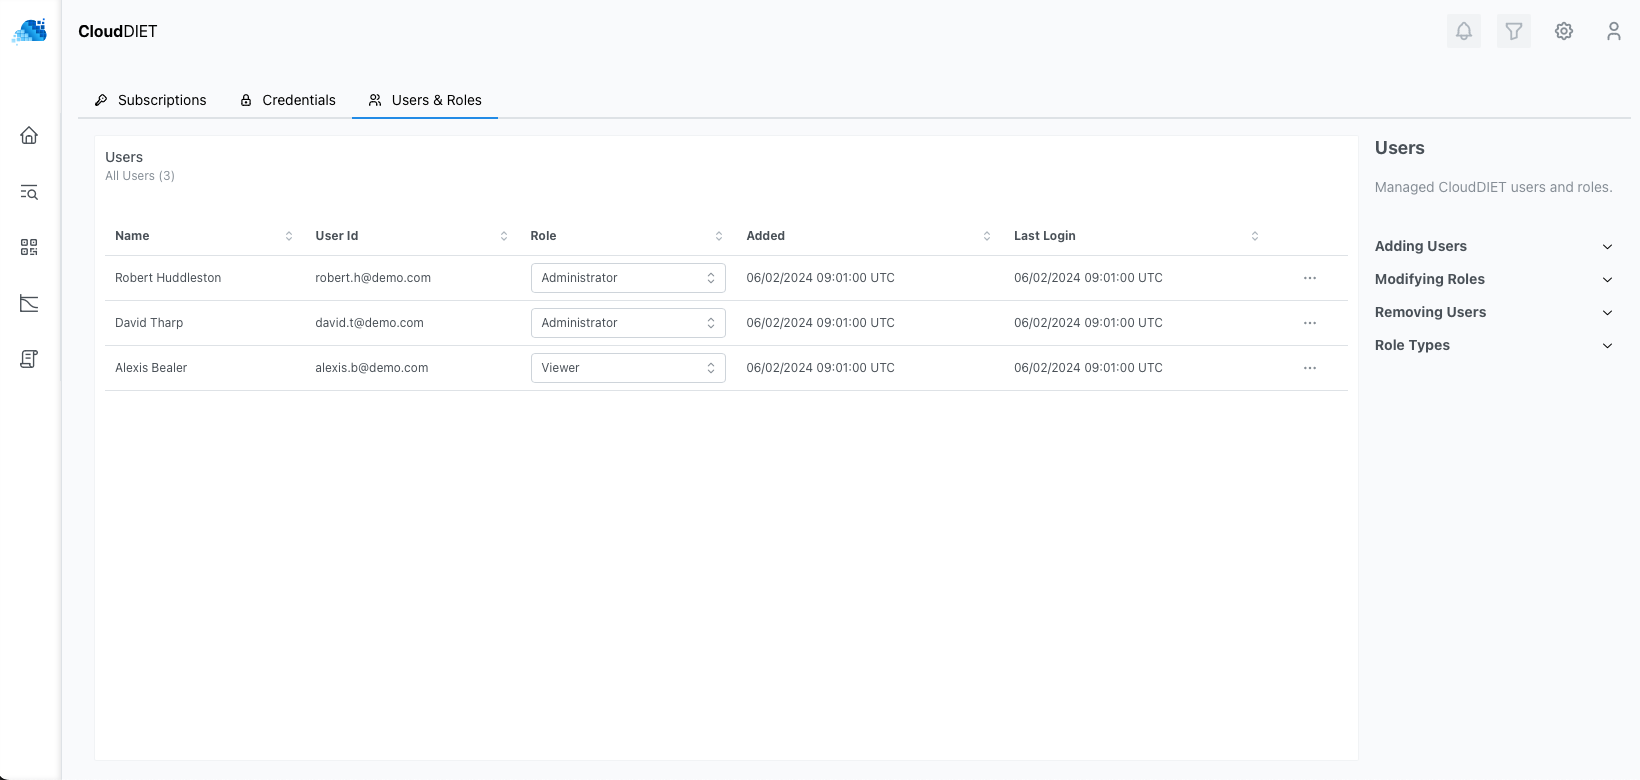
Task: Open the dashboard grid sidebar icon
Action: pyautogui.click(x=29, y=247)
